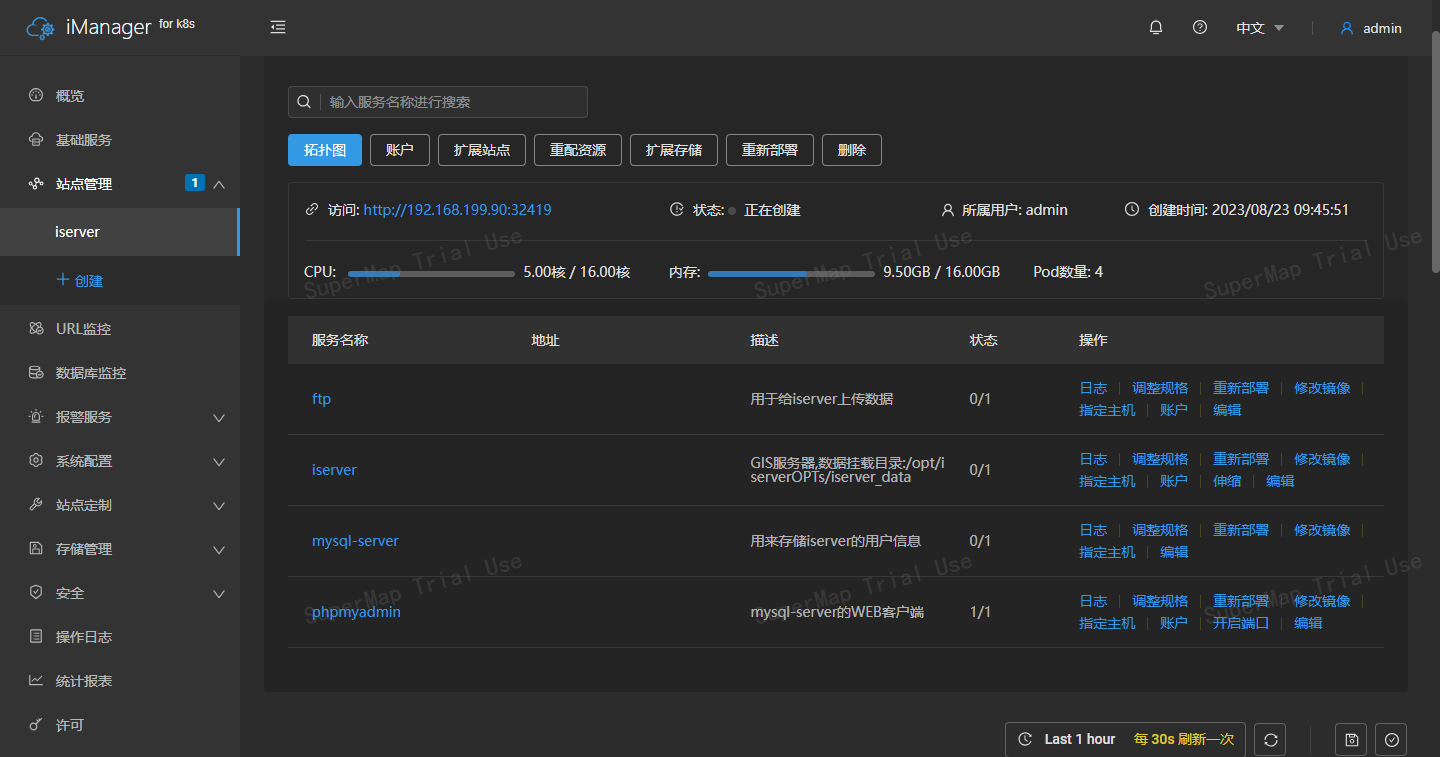Open the phpmyadmin service link
The width and height of the screenshot is (1440, 757).
point(356,612)
